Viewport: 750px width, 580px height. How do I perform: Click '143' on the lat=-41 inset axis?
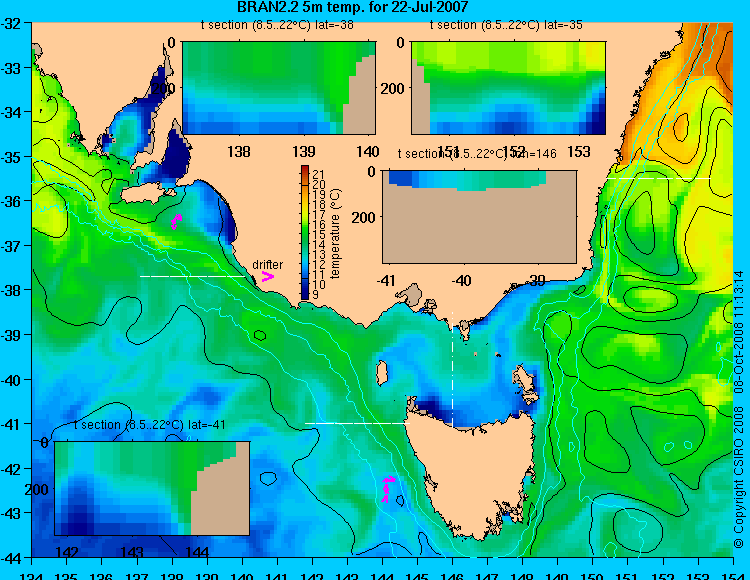click(132, 552)
